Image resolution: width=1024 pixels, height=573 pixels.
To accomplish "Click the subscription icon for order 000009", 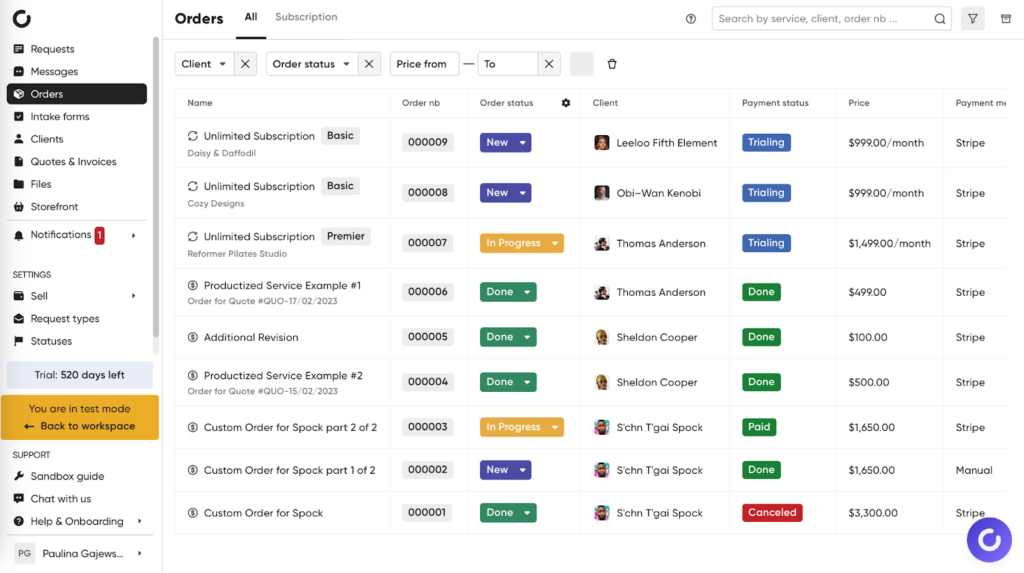I will tap(193, 136).
